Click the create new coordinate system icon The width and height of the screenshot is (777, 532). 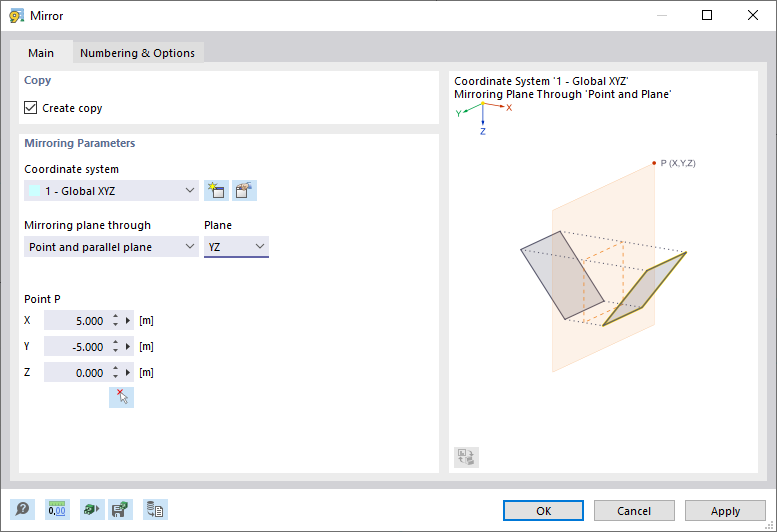pyautogui.click(x=217, y=191)
